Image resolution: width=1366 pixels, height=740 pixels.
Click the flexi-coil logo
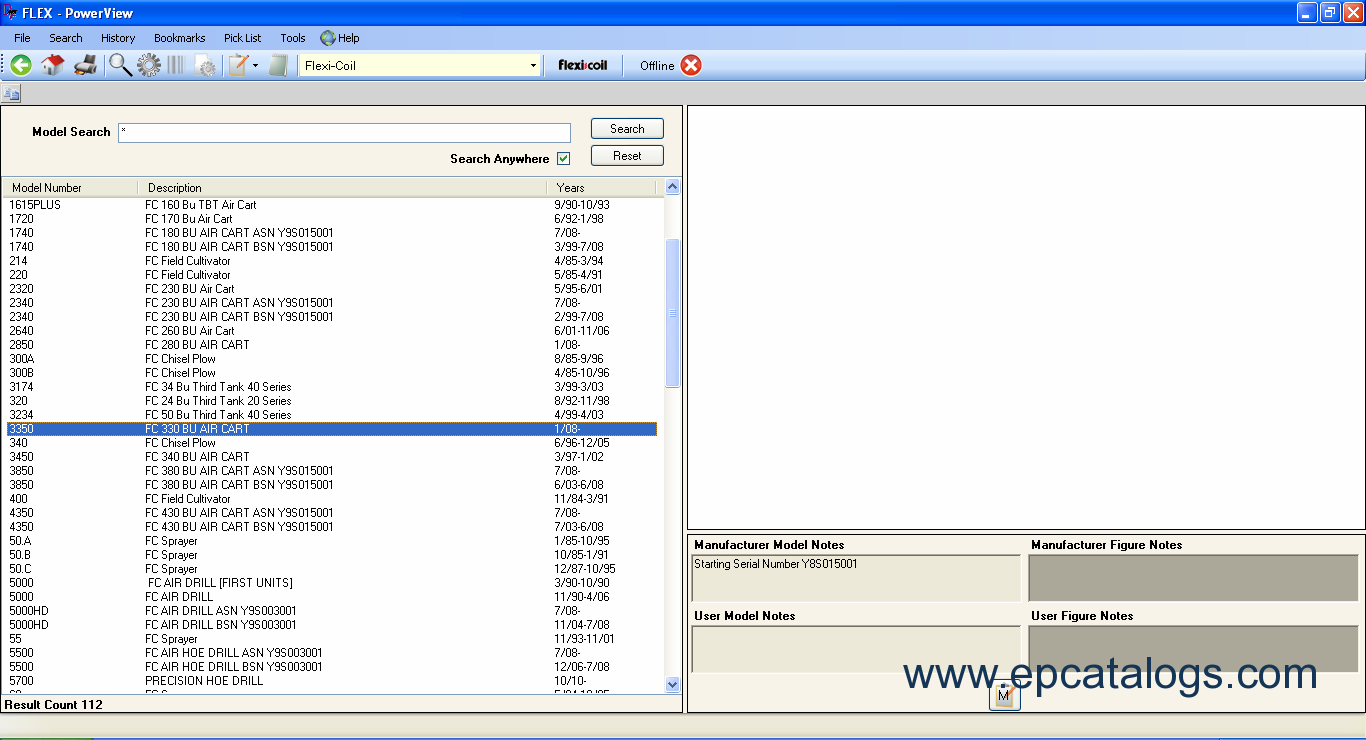[x=582, y=65]
